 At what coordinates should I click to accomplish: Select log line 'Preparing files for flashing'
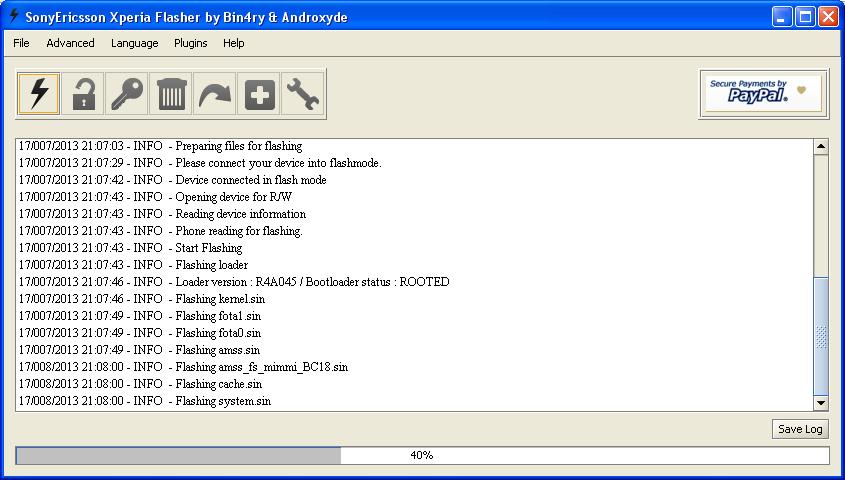click(160, 146)
